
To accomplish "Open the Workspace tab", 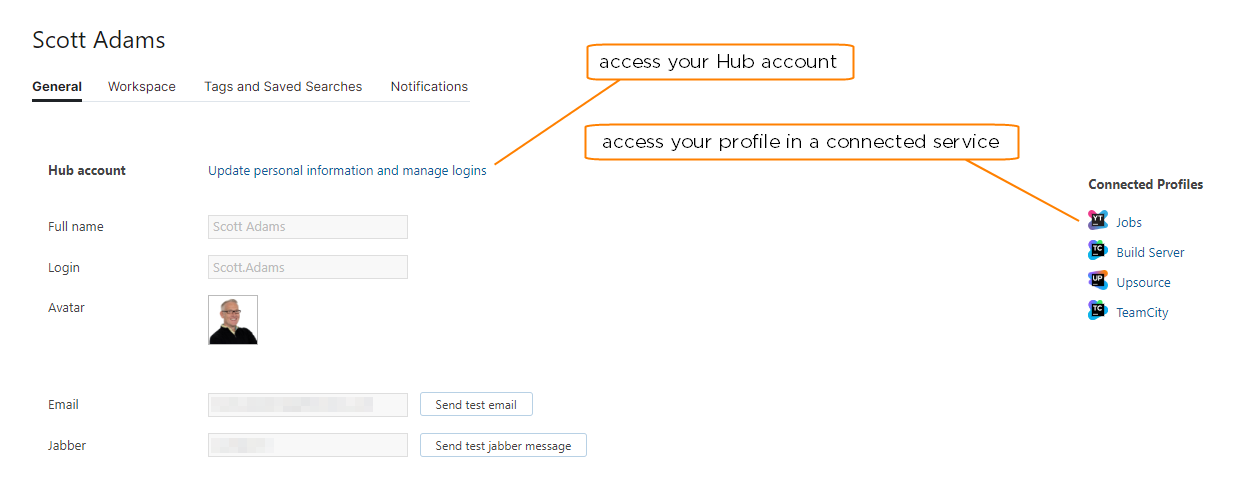I will point(142,87).
